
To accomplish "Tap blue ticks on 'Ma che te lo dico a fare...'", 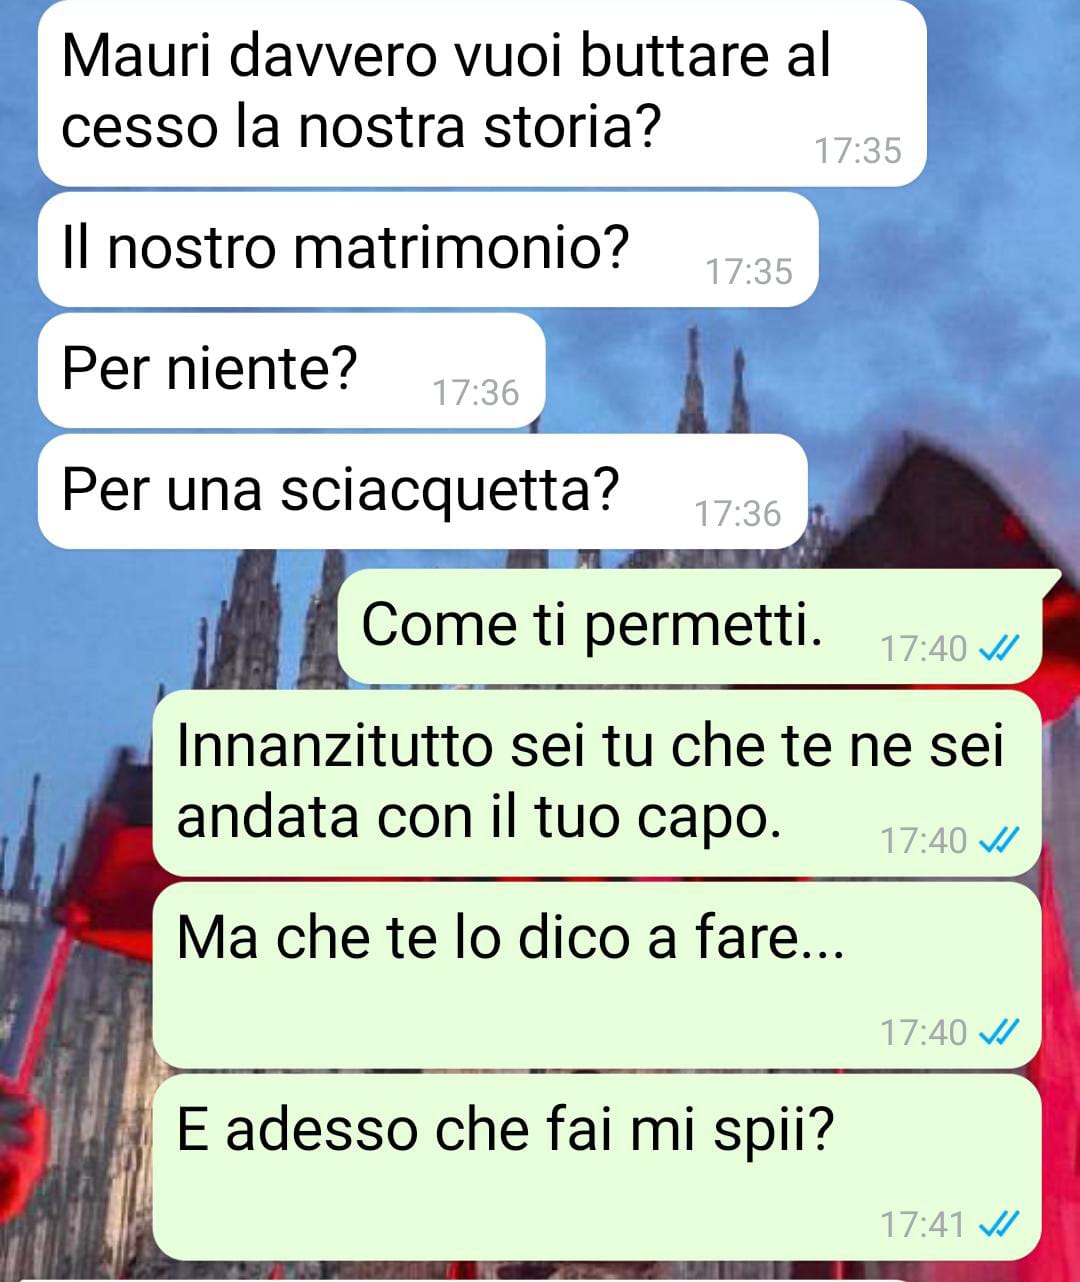I will (998, 1032).
